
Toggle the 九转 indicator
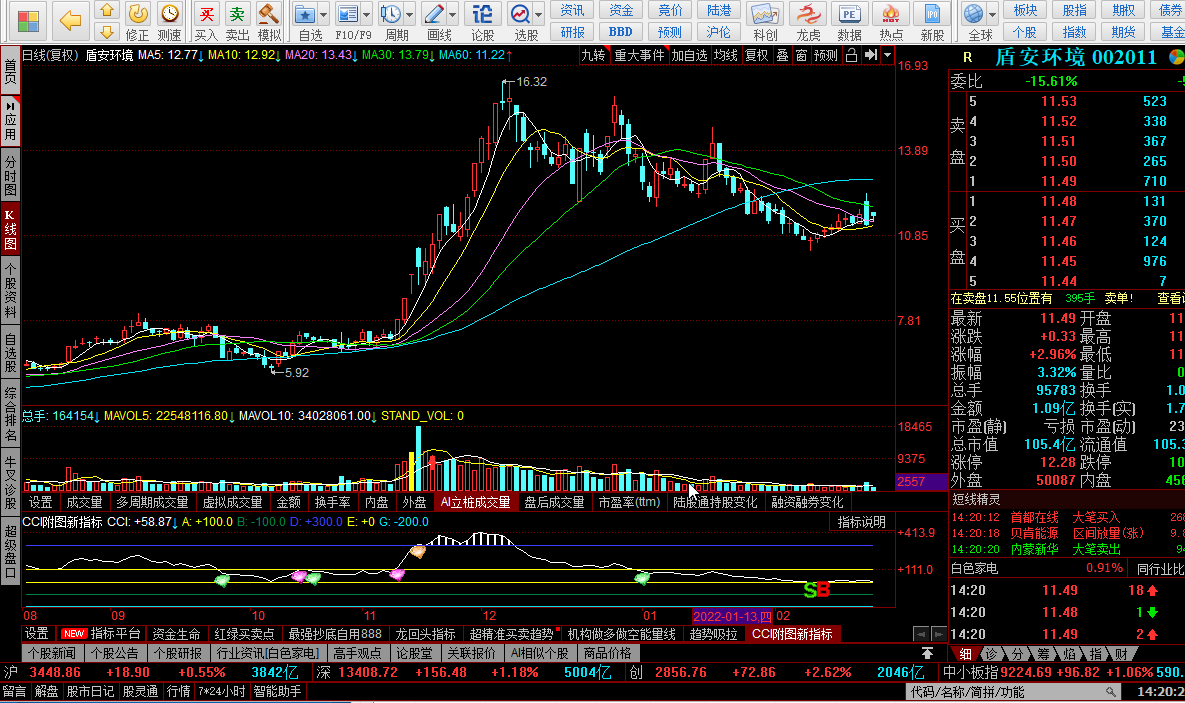click(594, 55)
